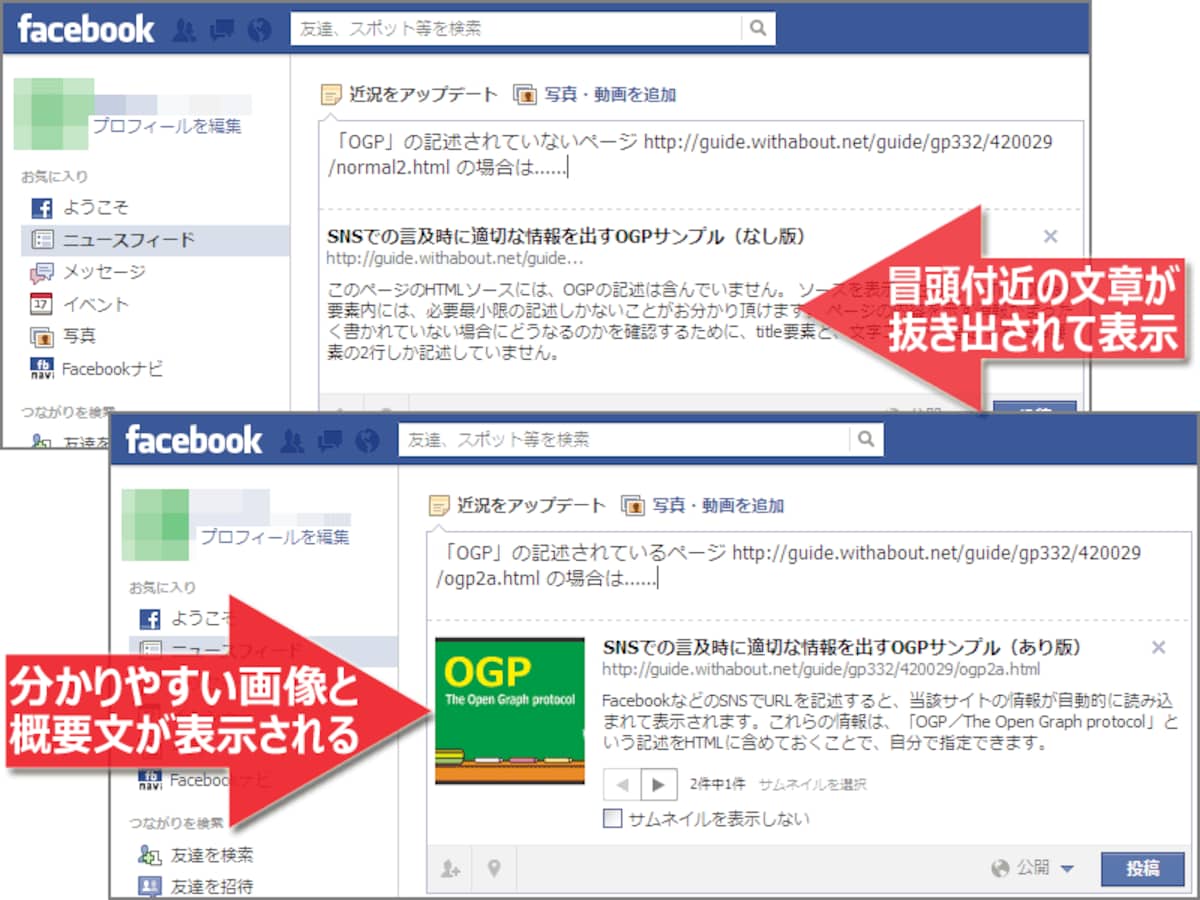The width and height of the screenshot is (1200, 900).
Task: Click the 投稿 post button in front window
Action: pyautogui.click(x=1142, y=869)
